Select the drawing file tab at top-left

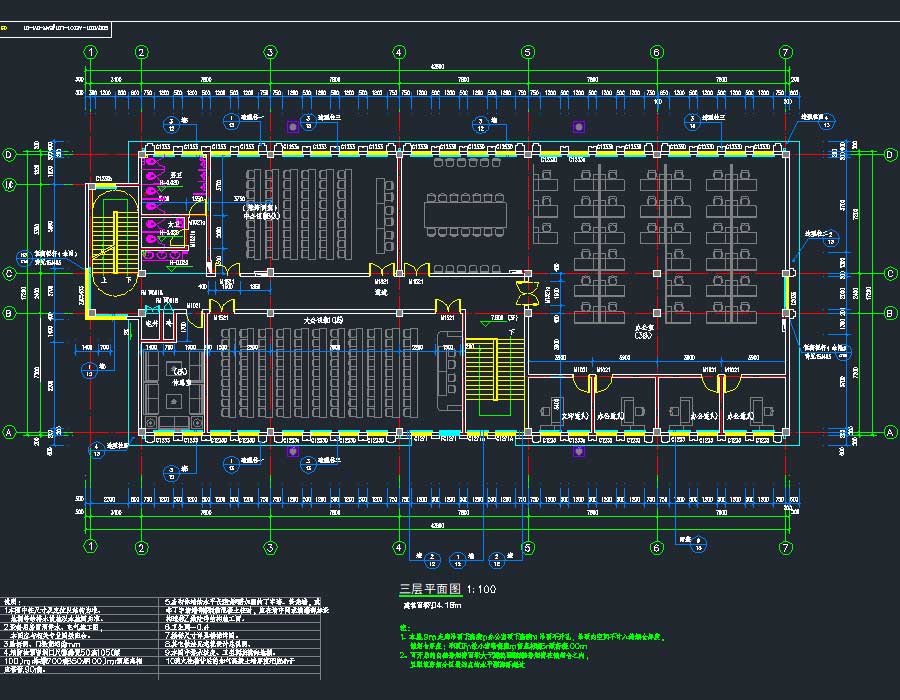(x=56, y=28)
